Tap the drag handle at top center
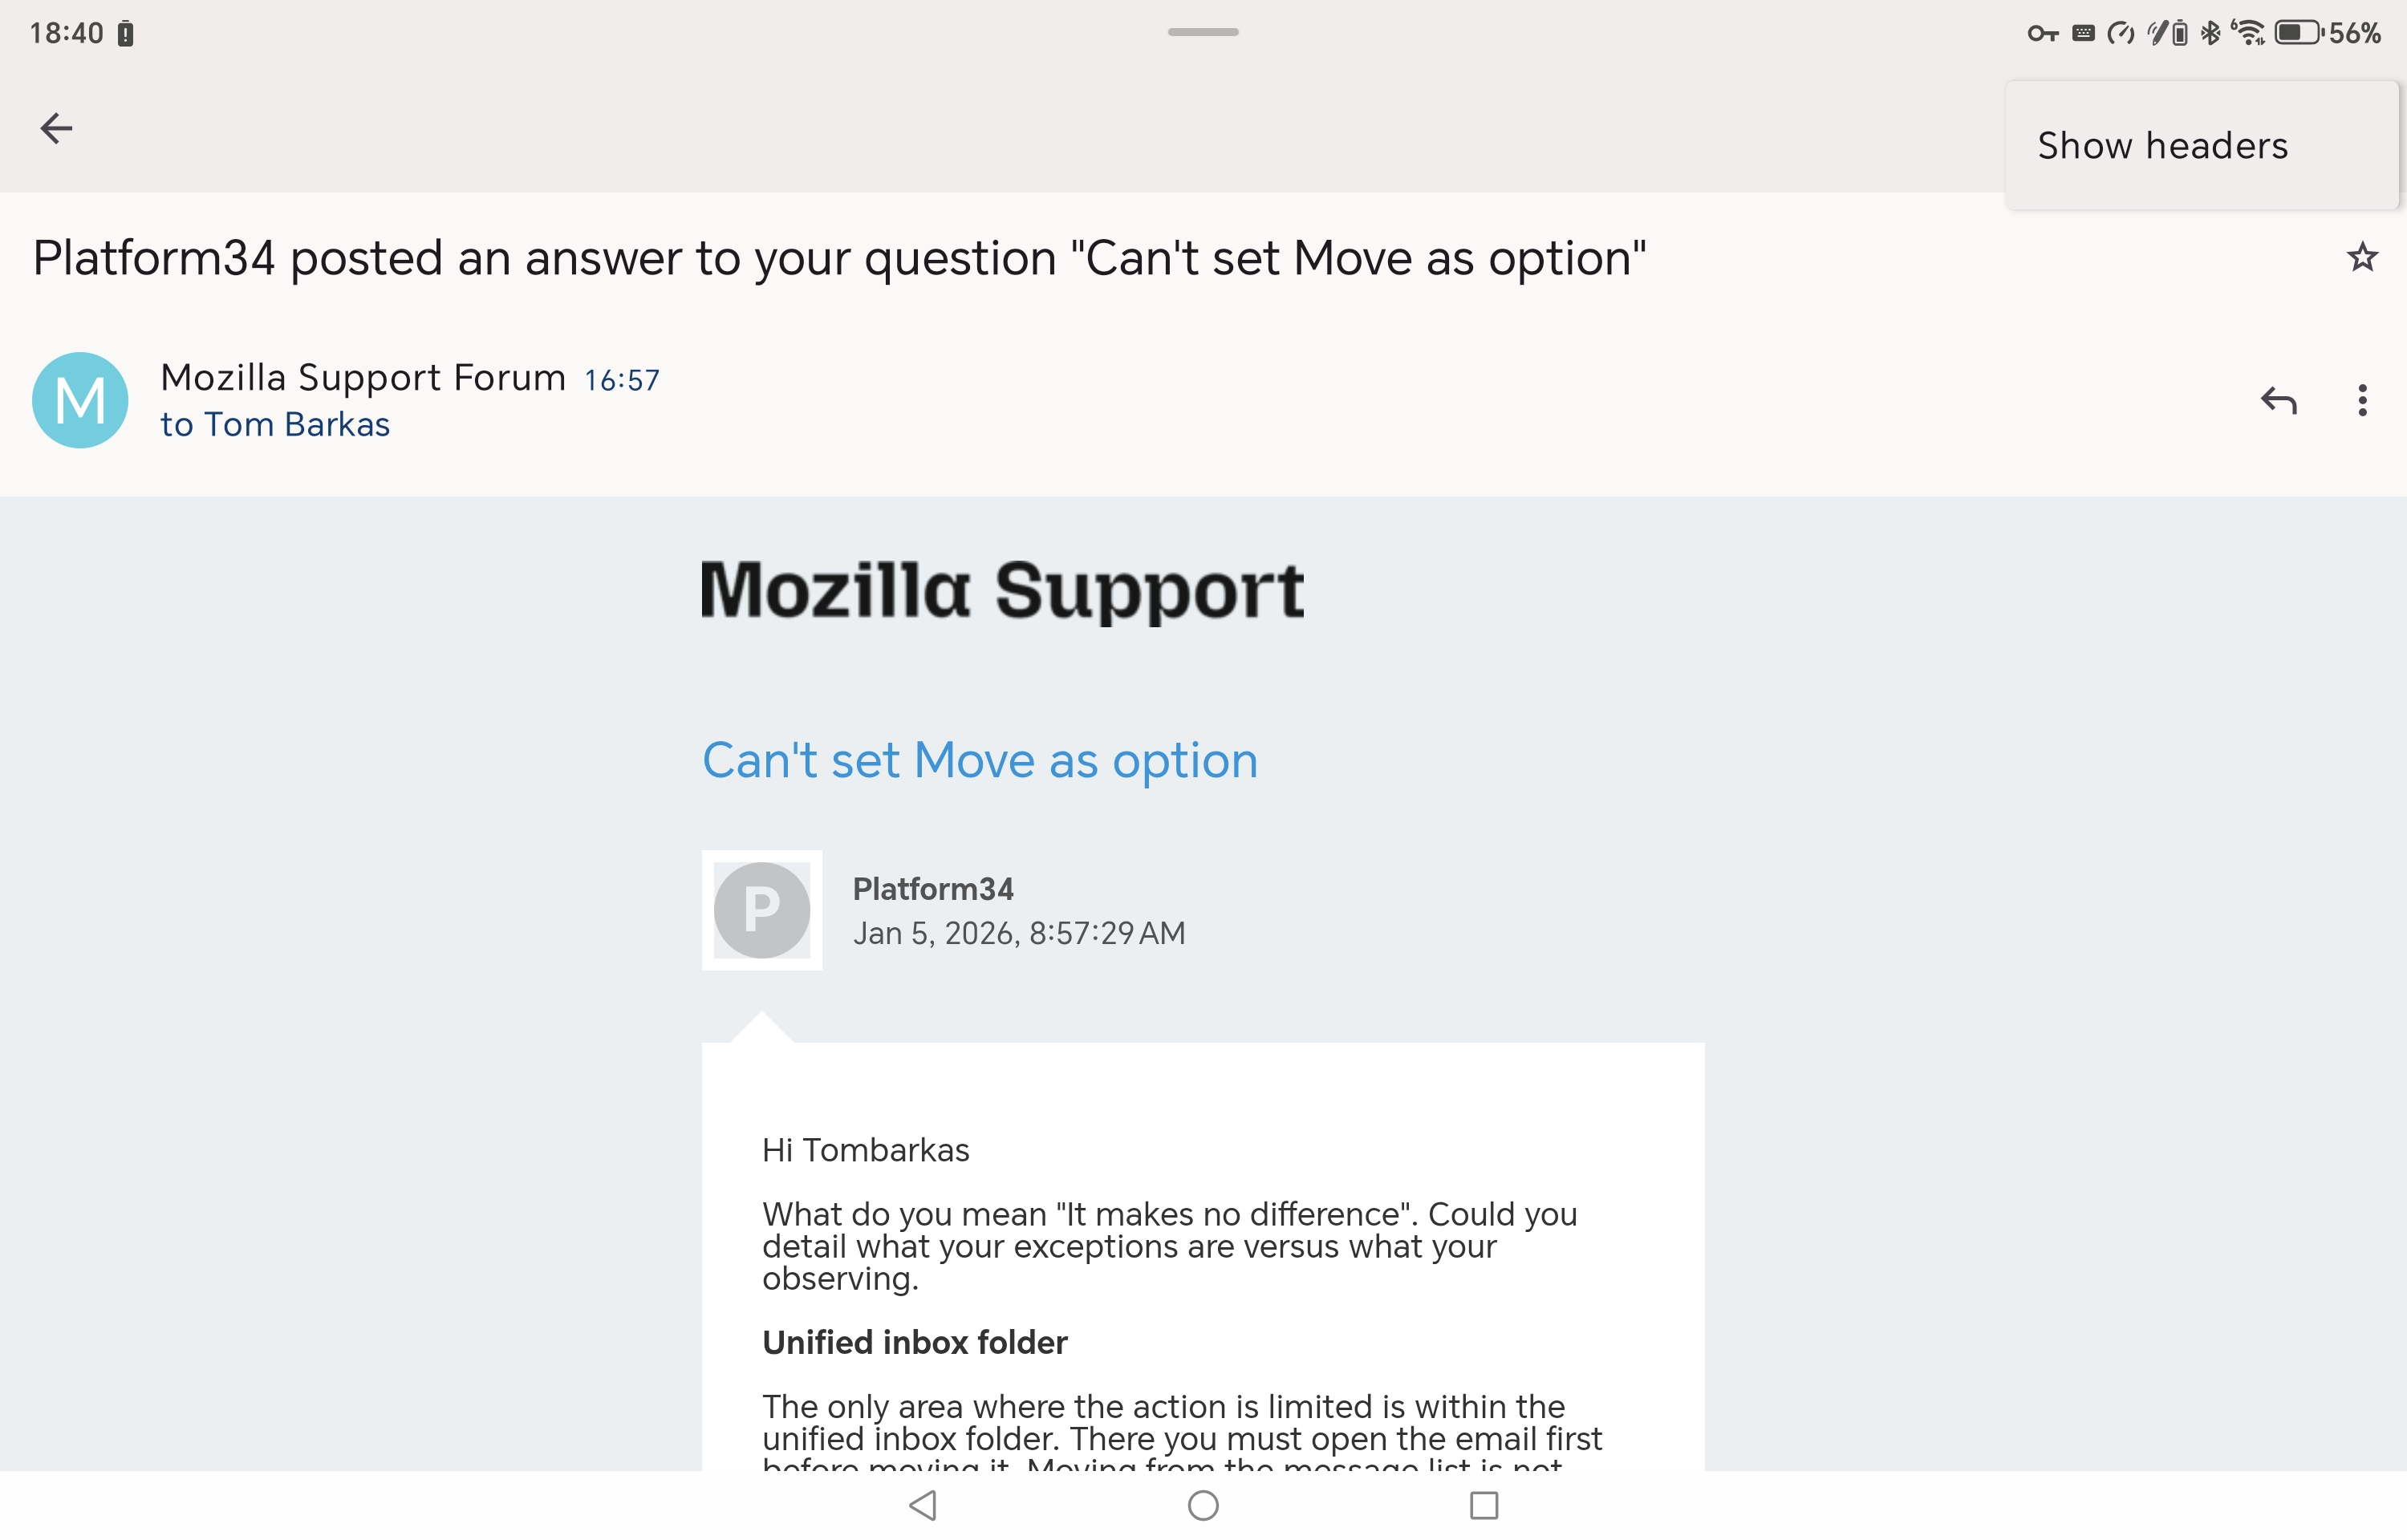The height and width of the screenshot is (1540, 2407). tap(1203, 32)
